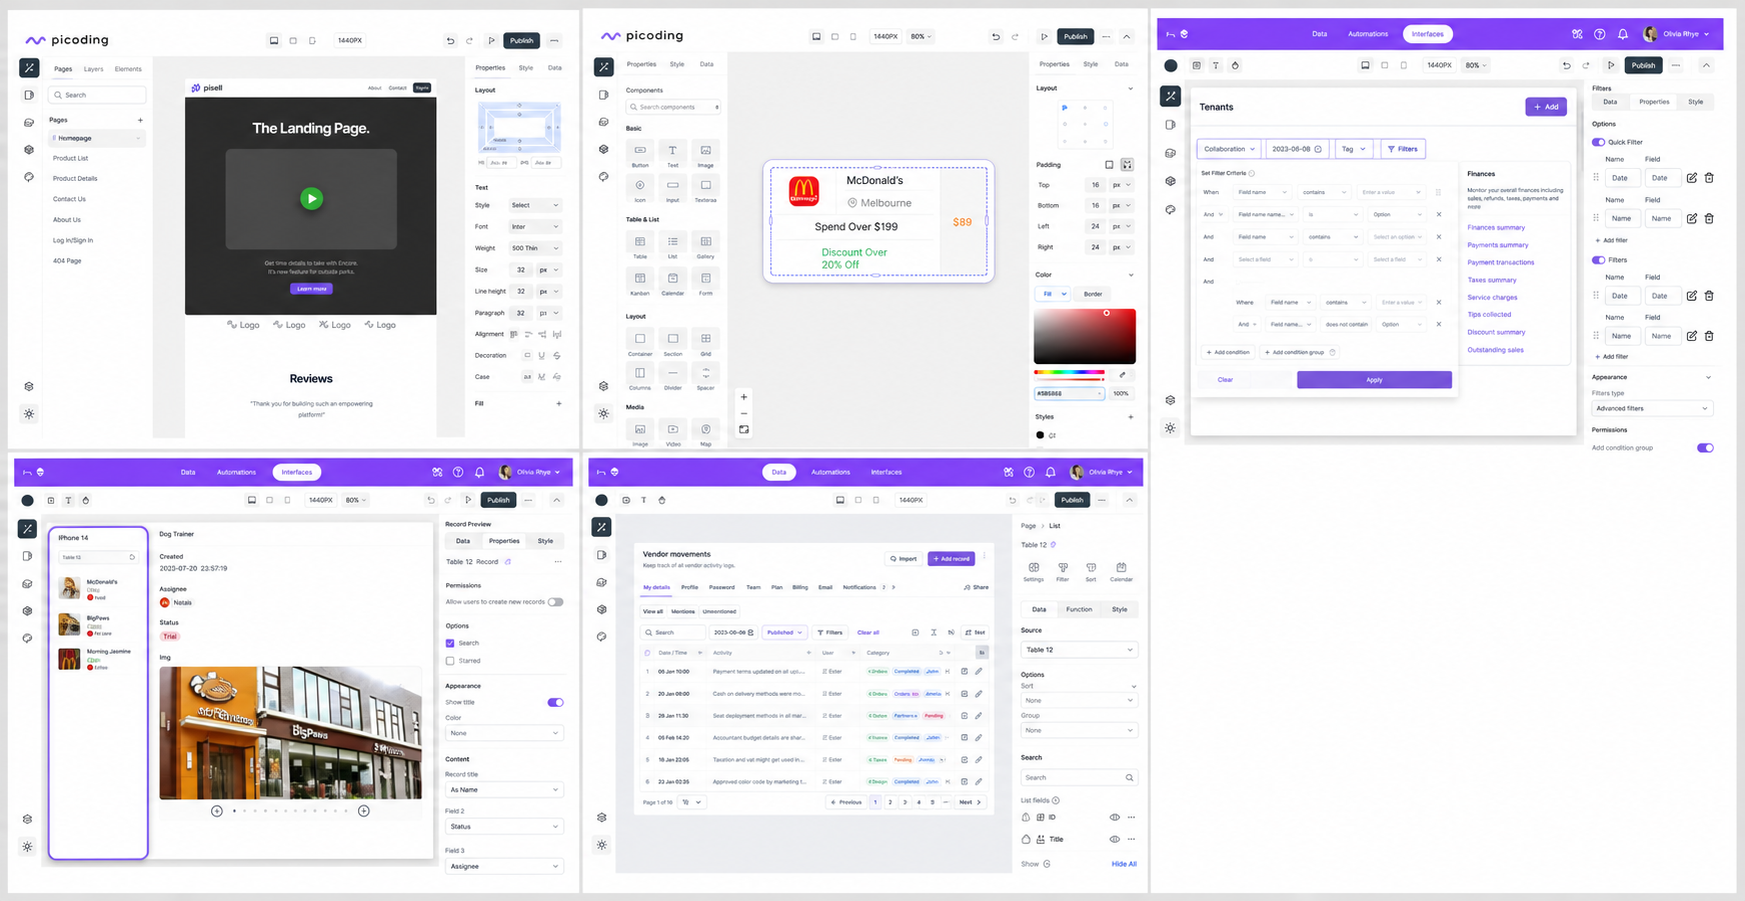
Task: Click inside the red color picker gradient
Action: pyautogui.click(x=1085, y=336)
